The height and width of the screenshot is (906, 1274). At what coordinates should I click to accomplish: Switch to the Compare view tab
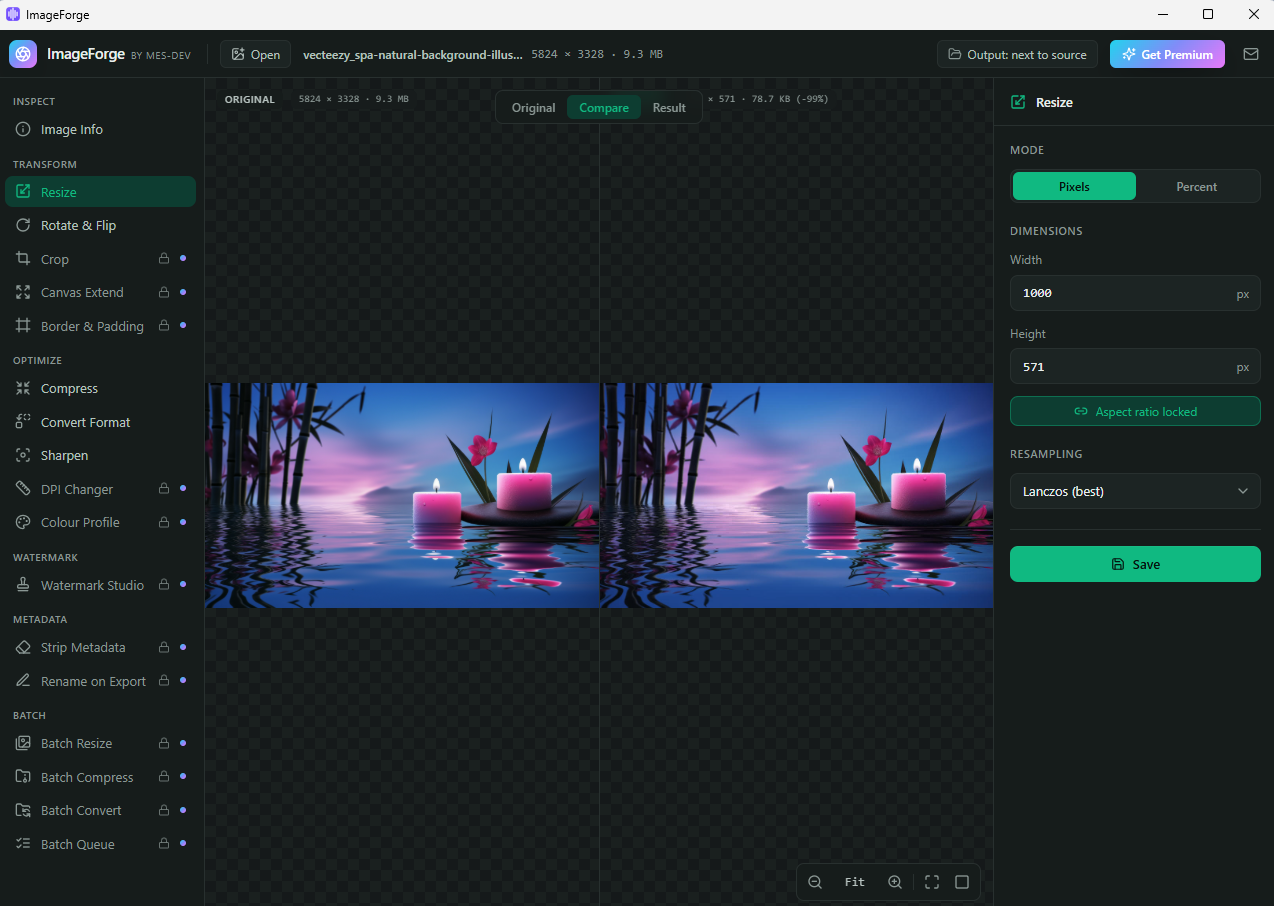pyautogui.click(x=604, y=108)
